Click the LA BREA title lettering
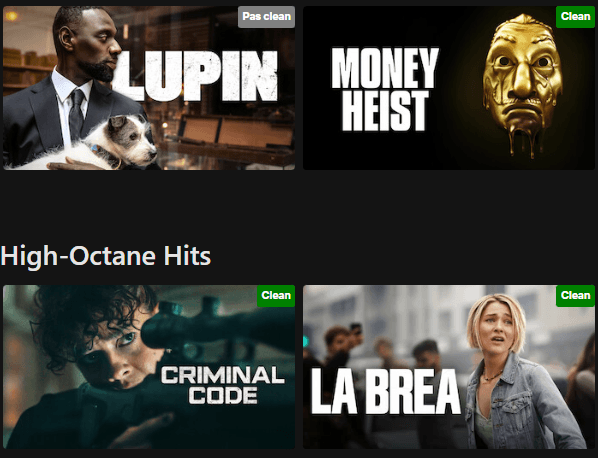The height and width of the screenshot is (458, 598). pos(386,391)
